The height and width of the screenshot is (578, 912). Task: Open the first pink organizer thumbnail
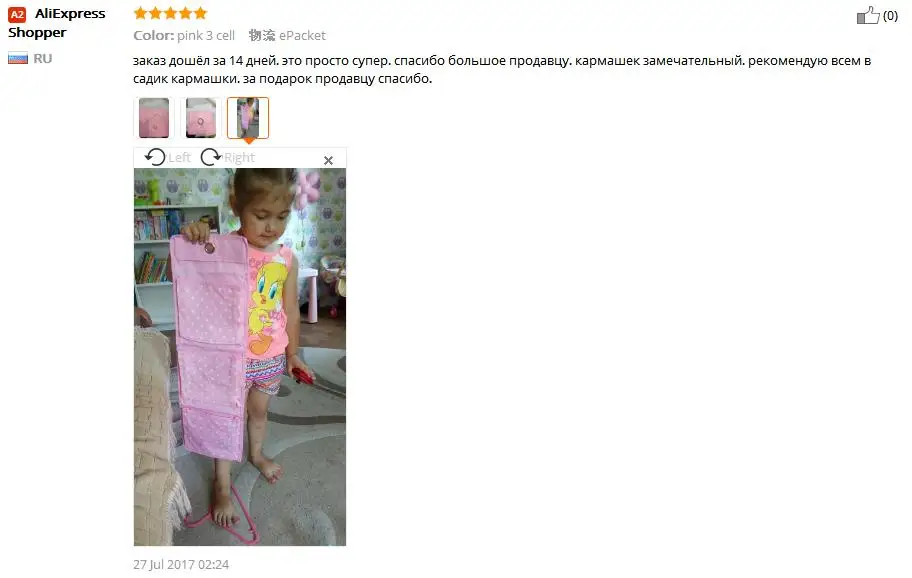[154, 117]
